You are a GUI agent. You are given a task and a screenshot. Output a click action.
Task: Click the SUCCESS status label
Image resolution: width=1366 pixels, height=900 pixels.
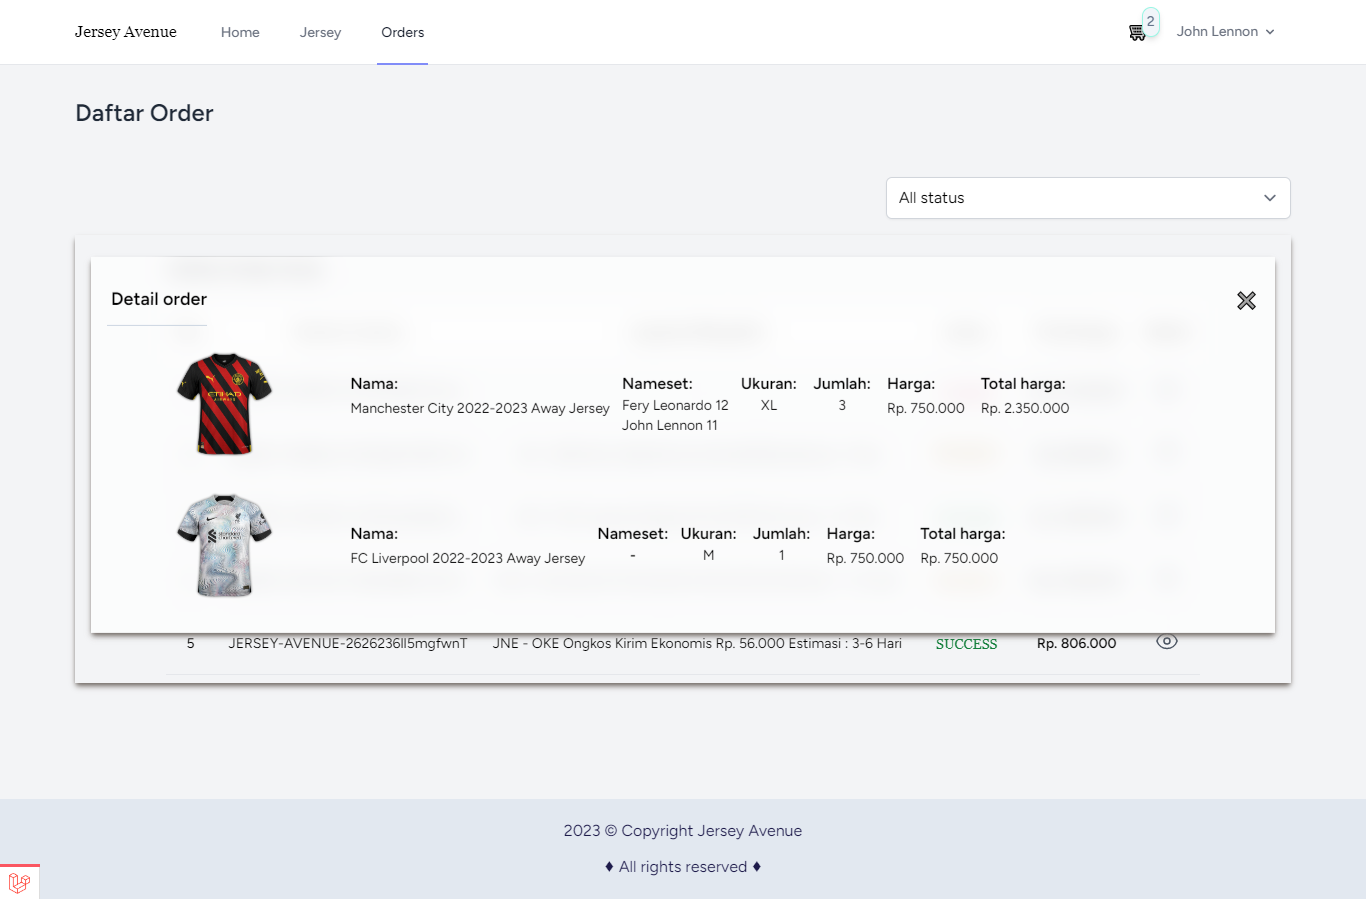[x=966, y=644]
